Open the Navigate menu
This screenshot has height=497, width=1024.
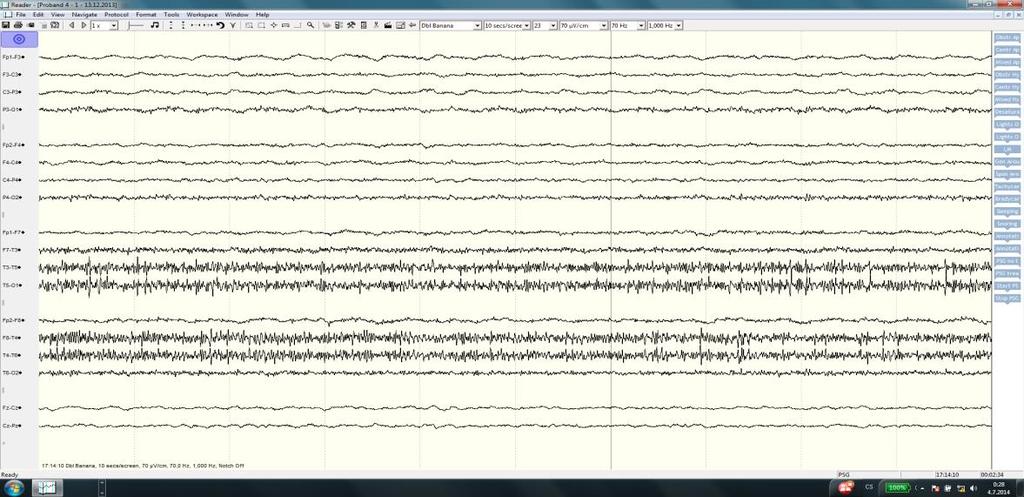pyautogui.click(x=84, y=14)
